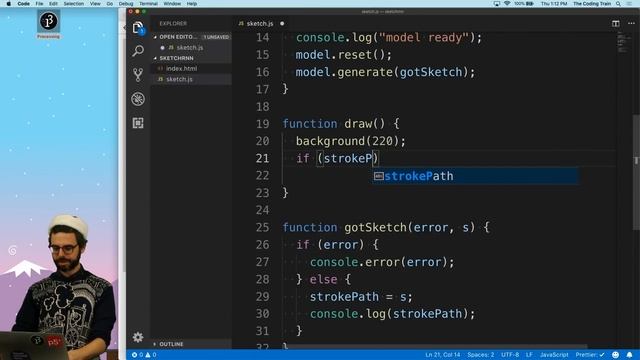
Task: Select the sketch.js editor tab
Action: [260, 24]
